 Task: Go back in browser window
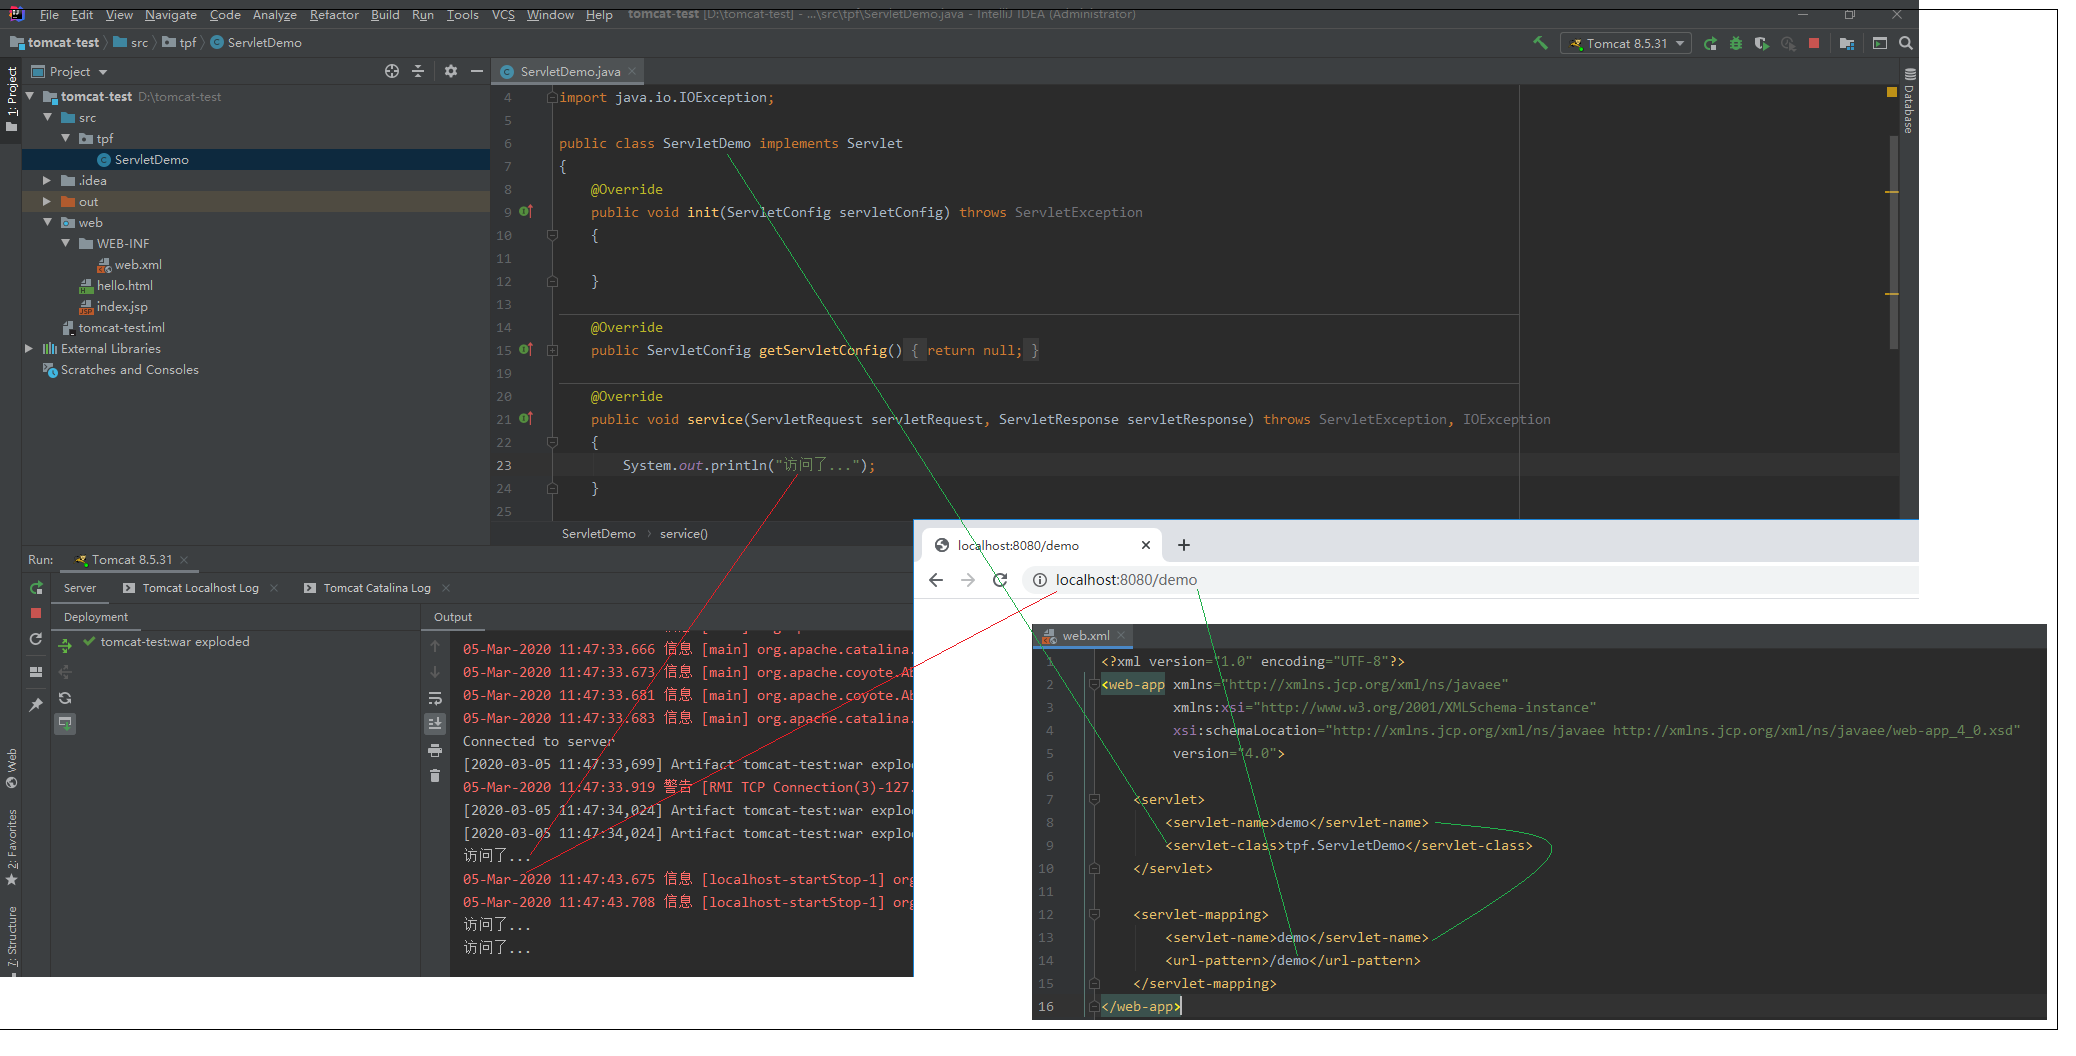tap(936, 580)
